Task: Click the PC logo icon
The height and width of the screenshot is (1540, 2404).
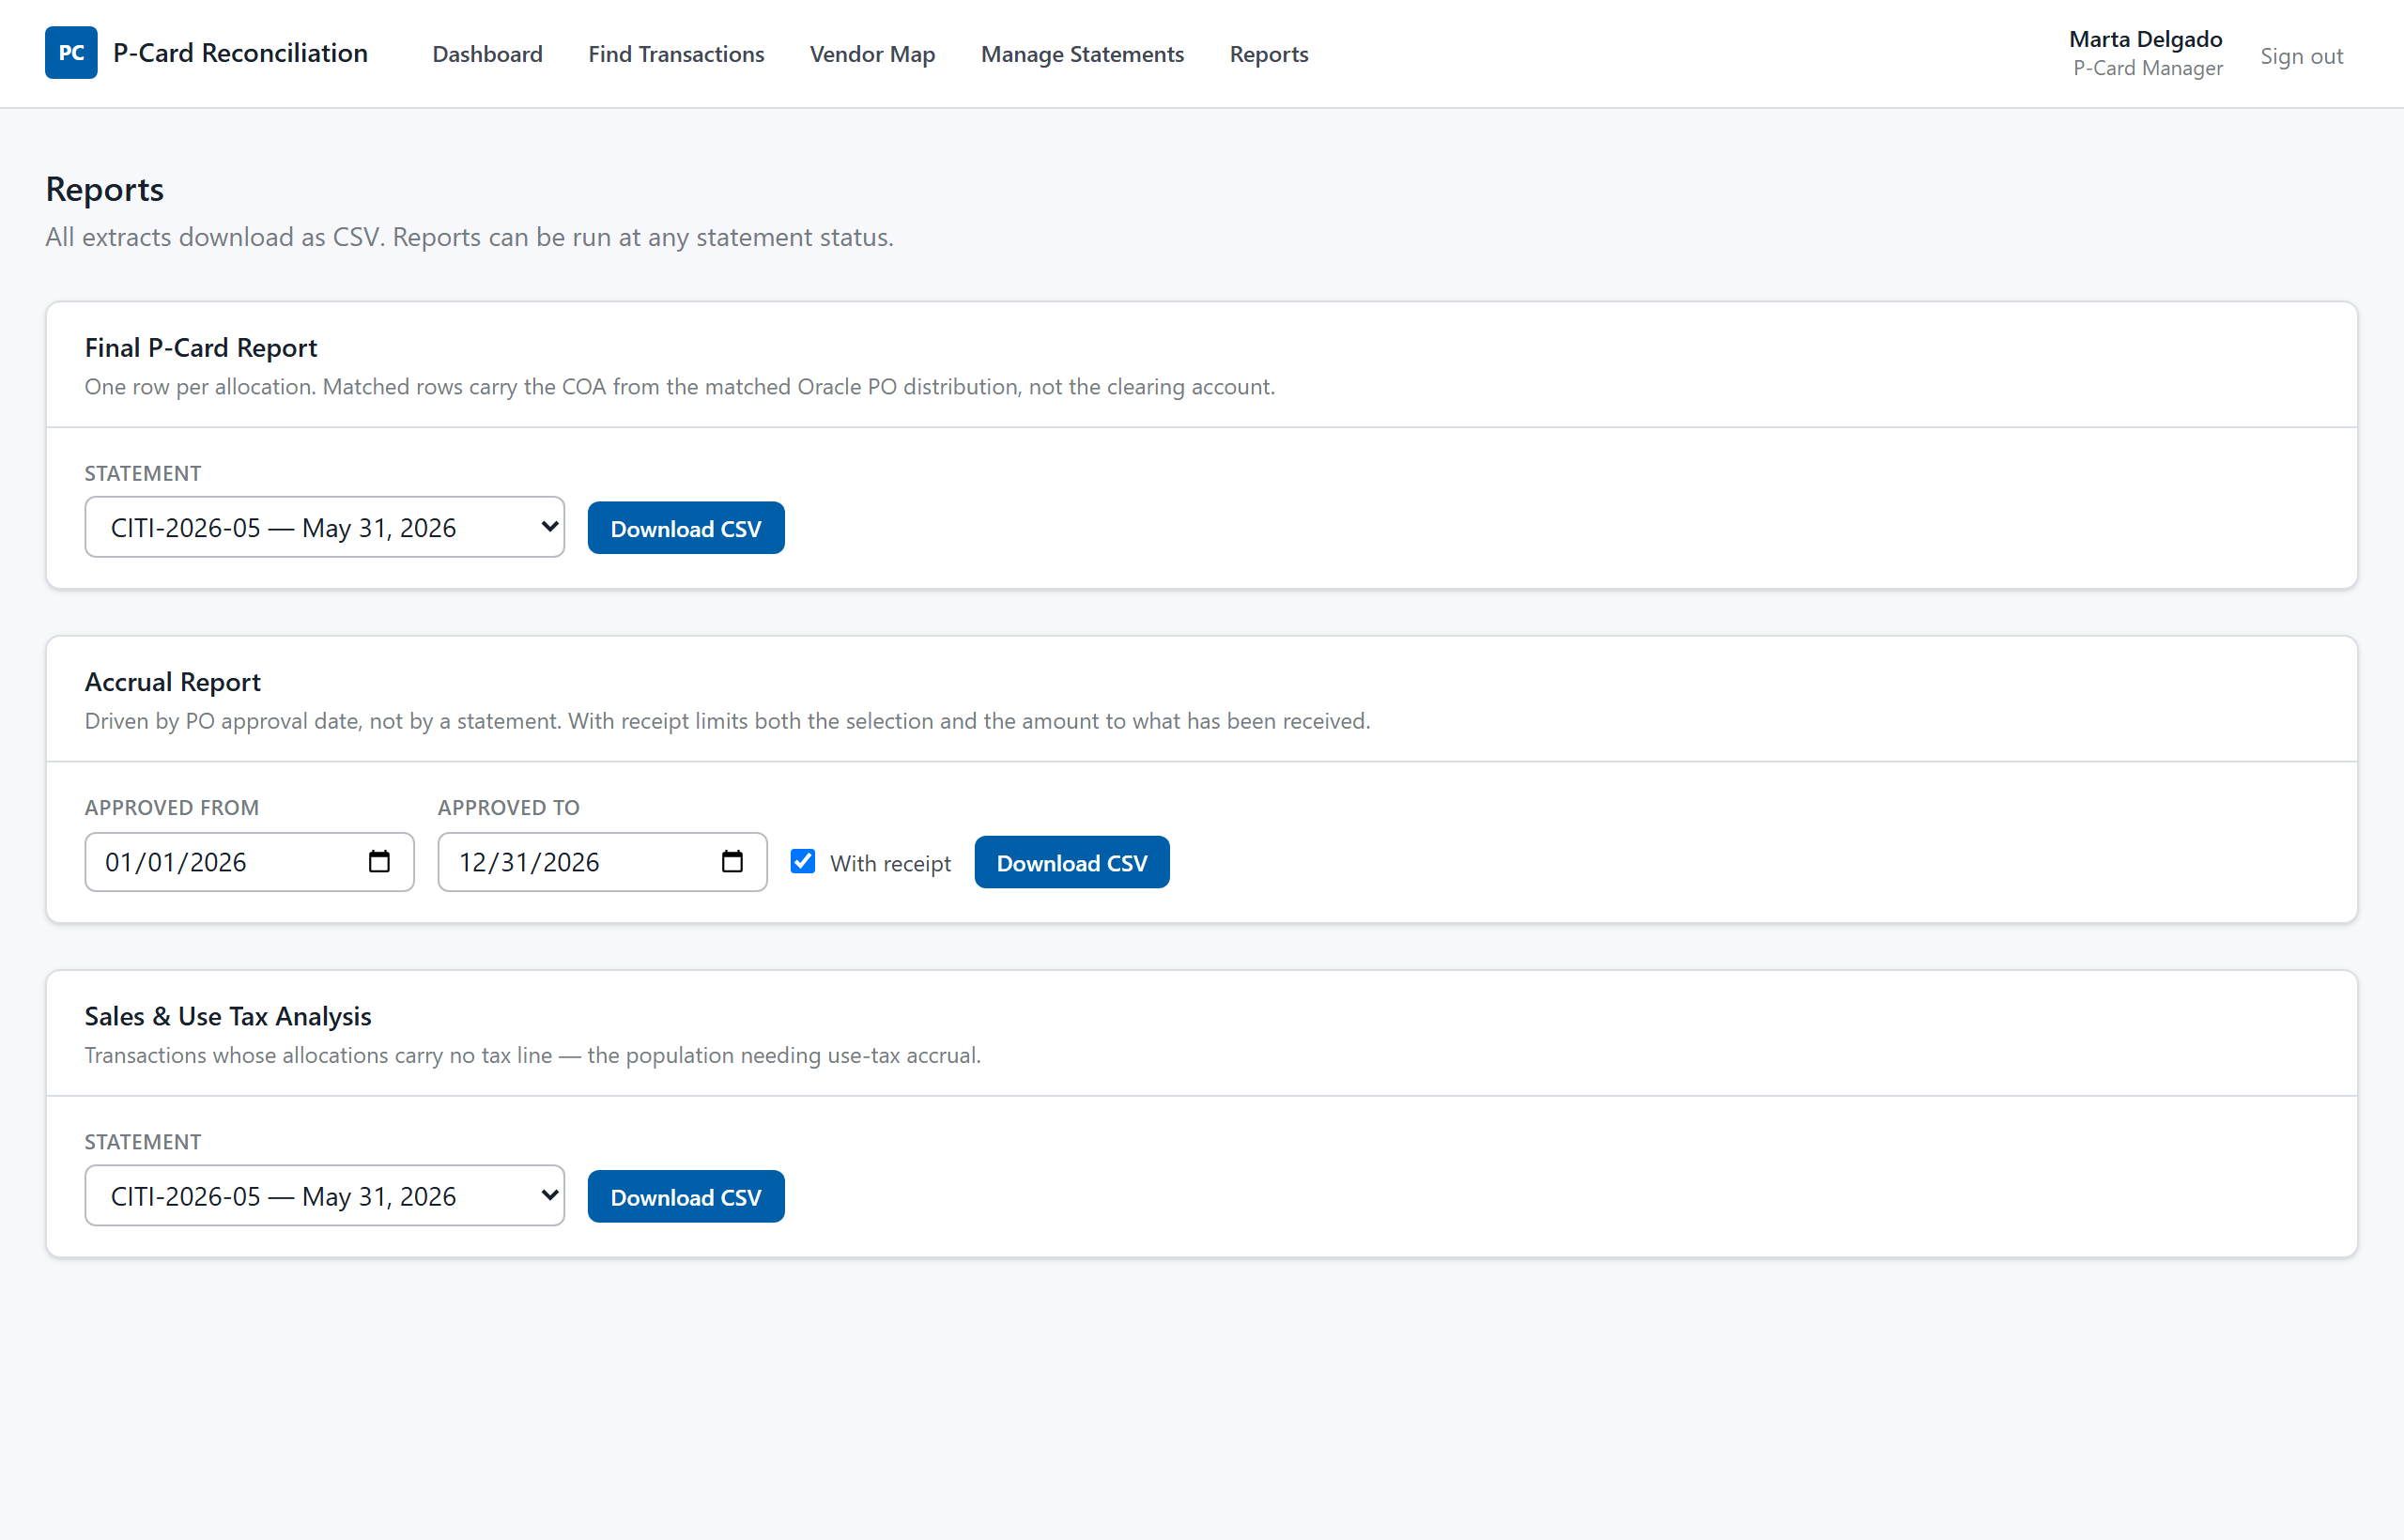Action: coord(71,53)
